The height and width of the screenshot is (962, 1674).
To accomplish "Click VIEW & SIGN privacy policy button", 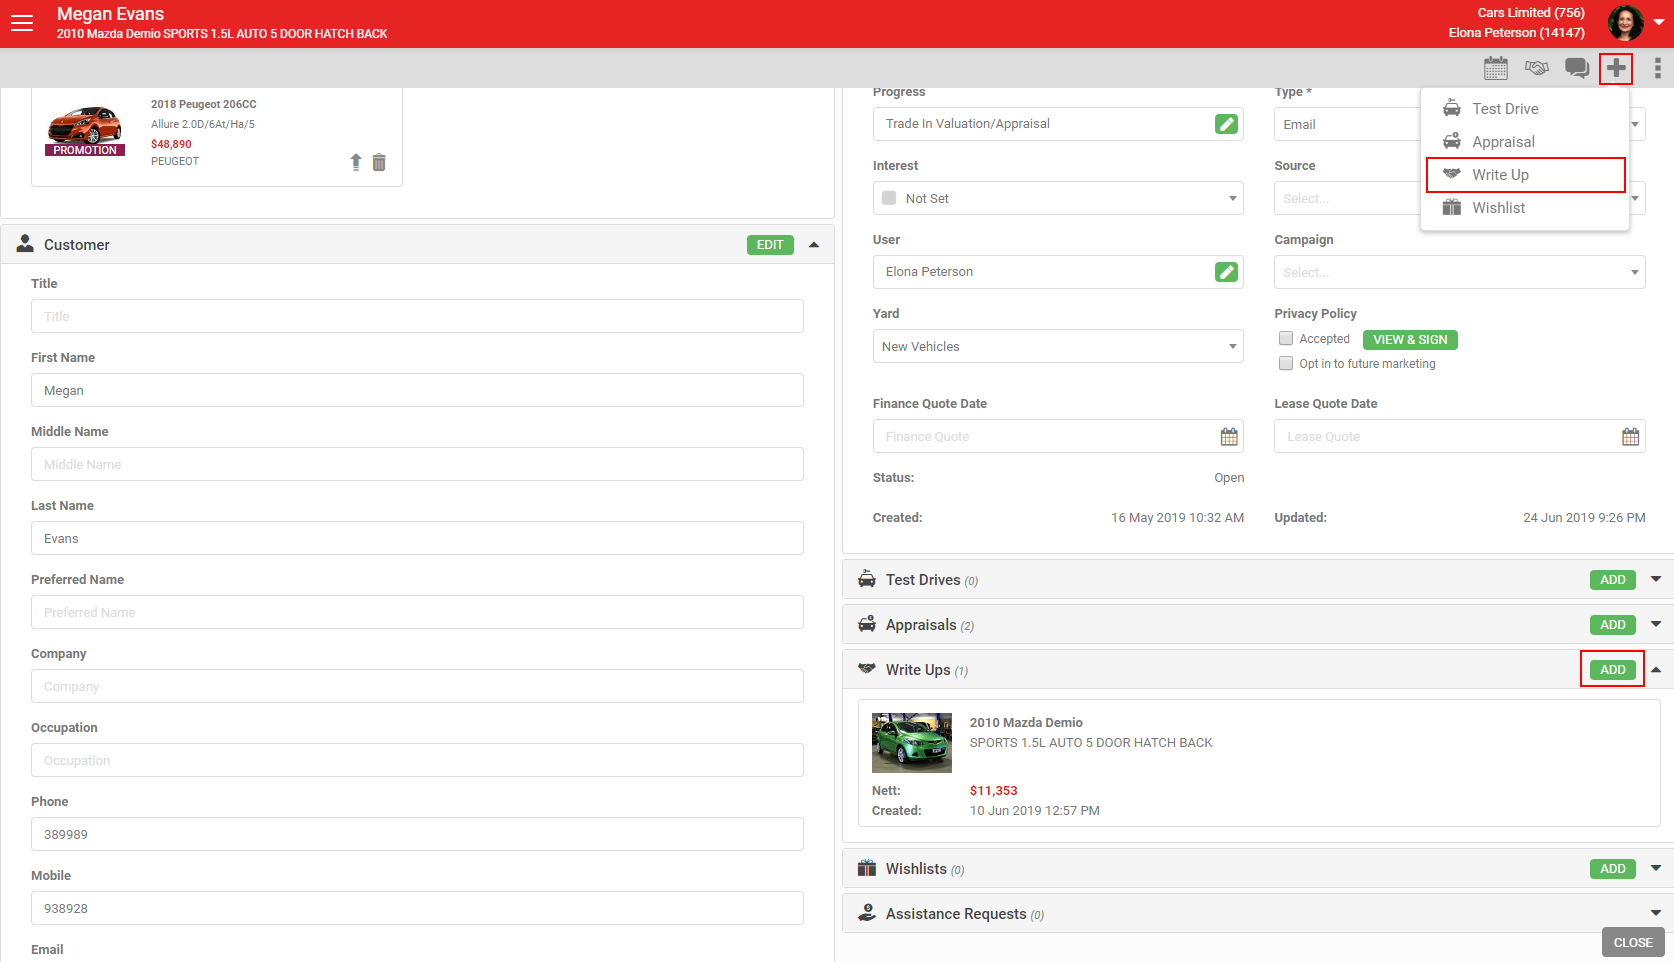I will [1410, 340].
